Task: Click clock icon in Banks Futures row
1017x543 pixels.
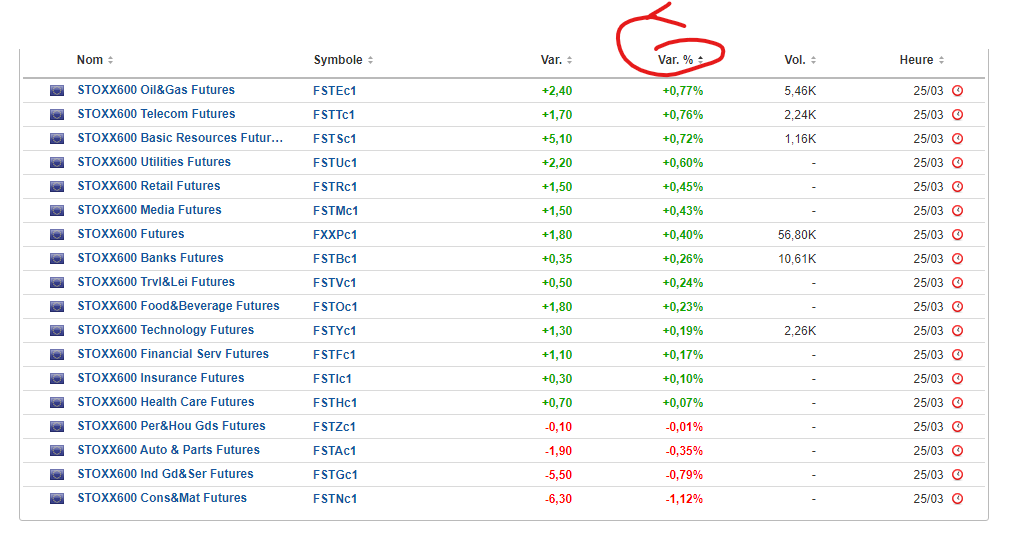Action: [957, 259]
